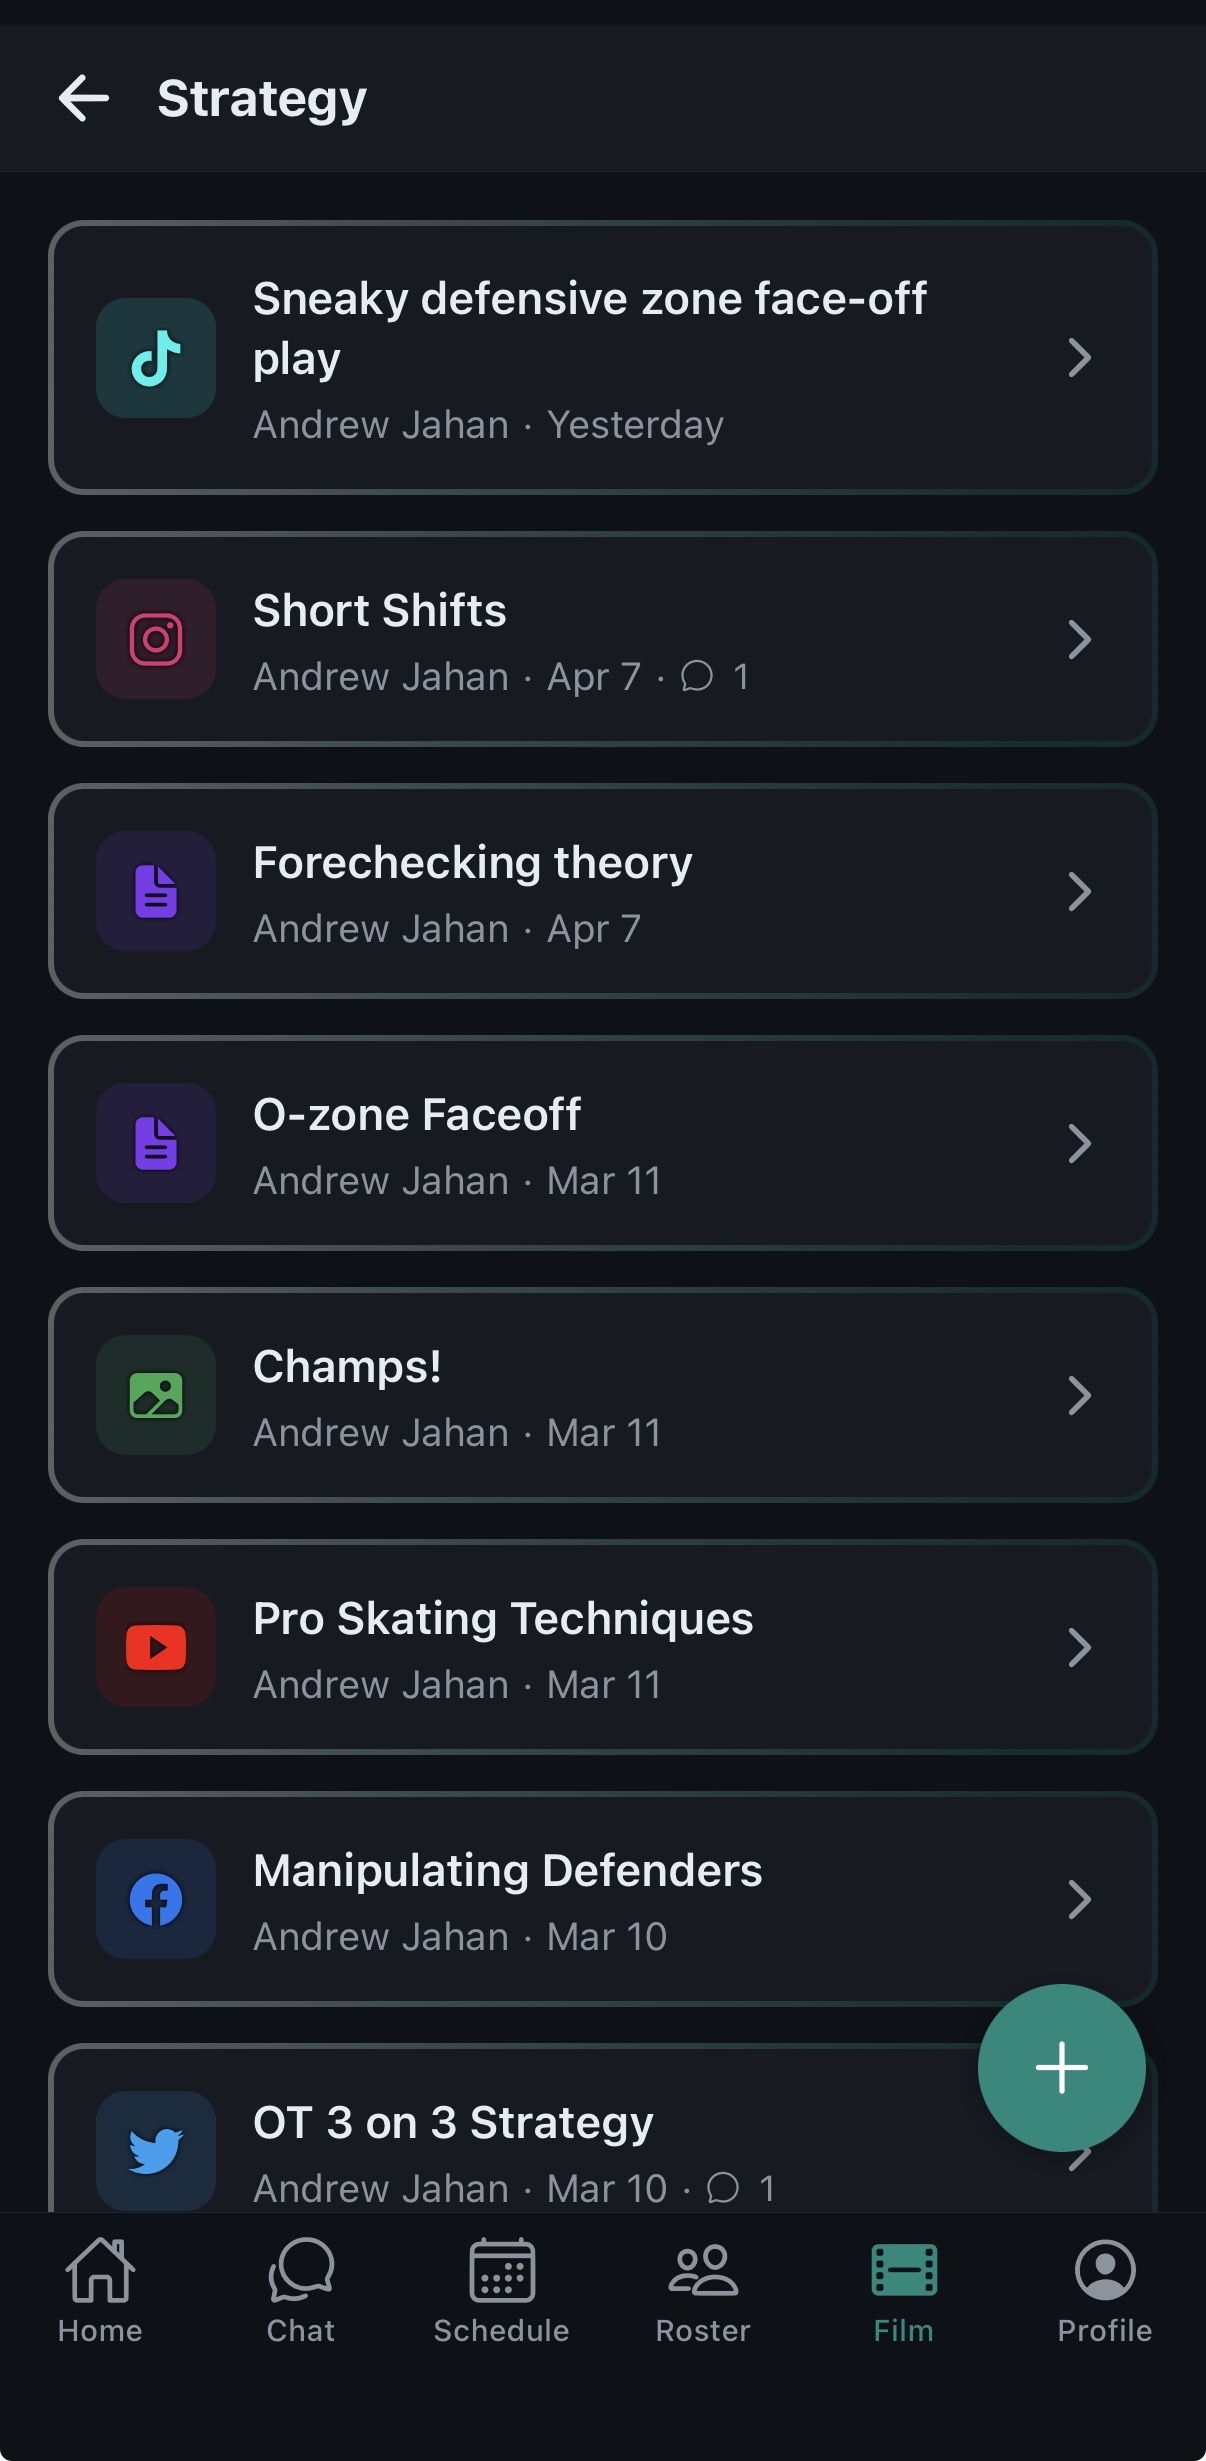Expand the Manipulating Defenders chevron
This screenshot has height=2461, width=1206.
click(1078, 1899)
